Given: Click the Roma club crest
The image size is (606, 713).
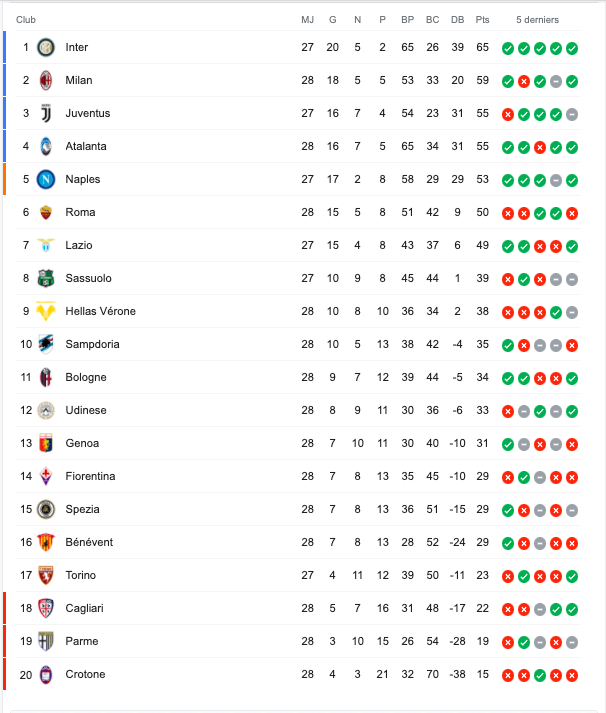Looking at the screenshot, I should tap(45, 212).
